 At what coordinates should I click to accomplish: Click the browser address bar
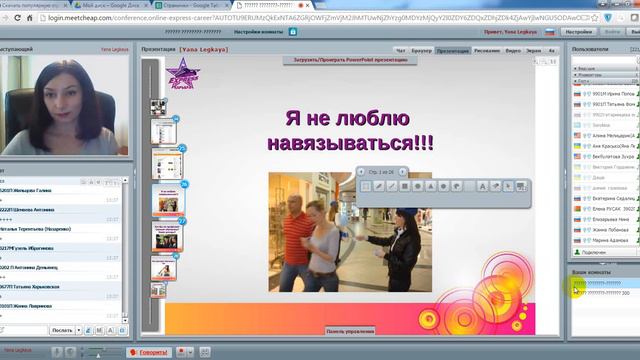(x=314, y=18)
